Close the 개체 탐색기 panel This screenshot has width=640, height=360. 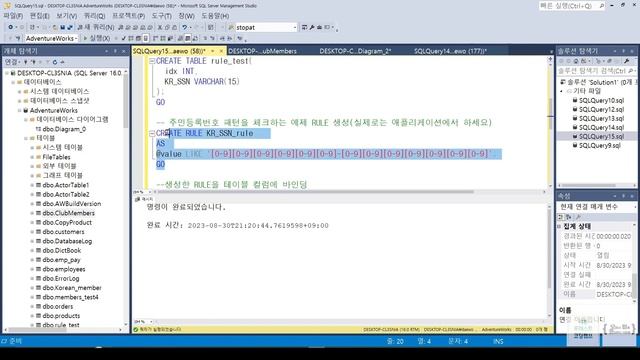tap(124, 51)
